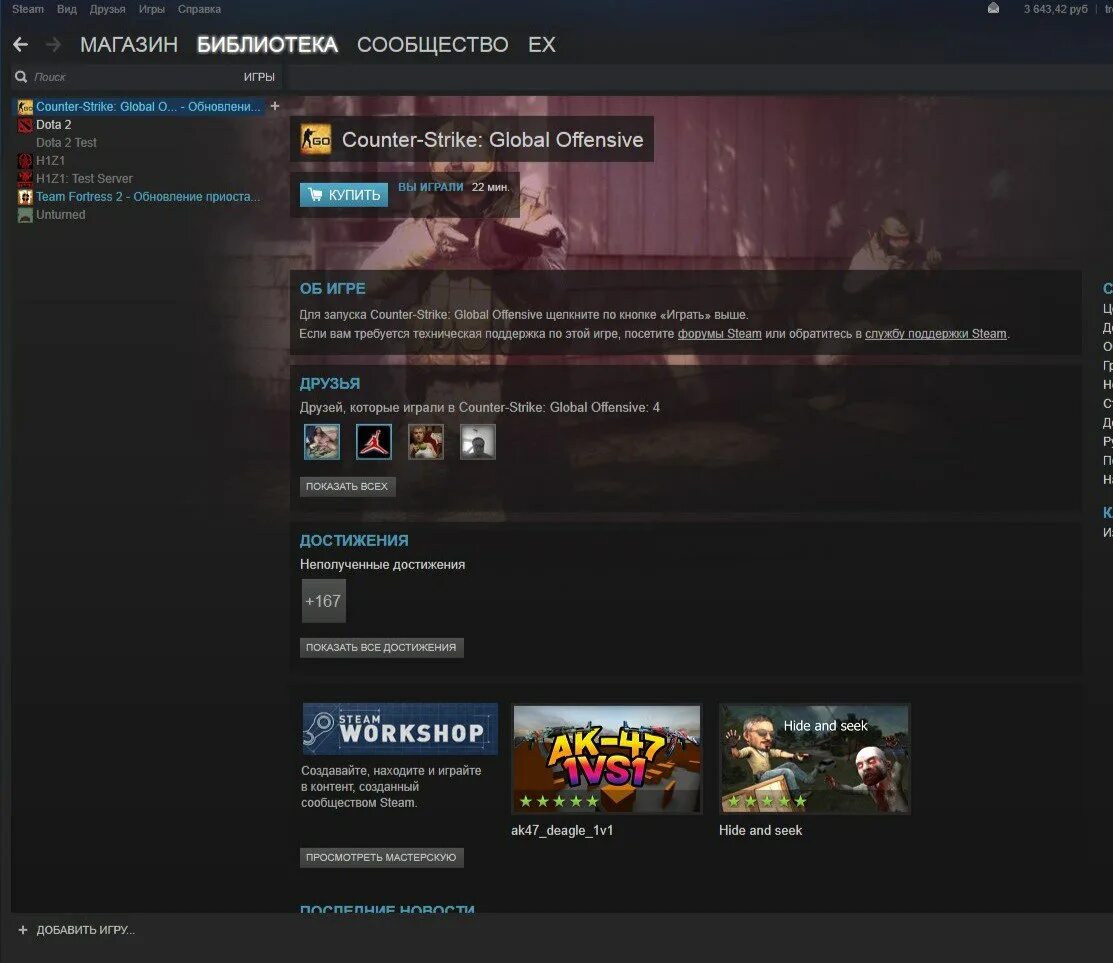Open the Jordan logo friend avatar
The height and width of the screenshot is (963, 1113).
click(x=373, y=441)
